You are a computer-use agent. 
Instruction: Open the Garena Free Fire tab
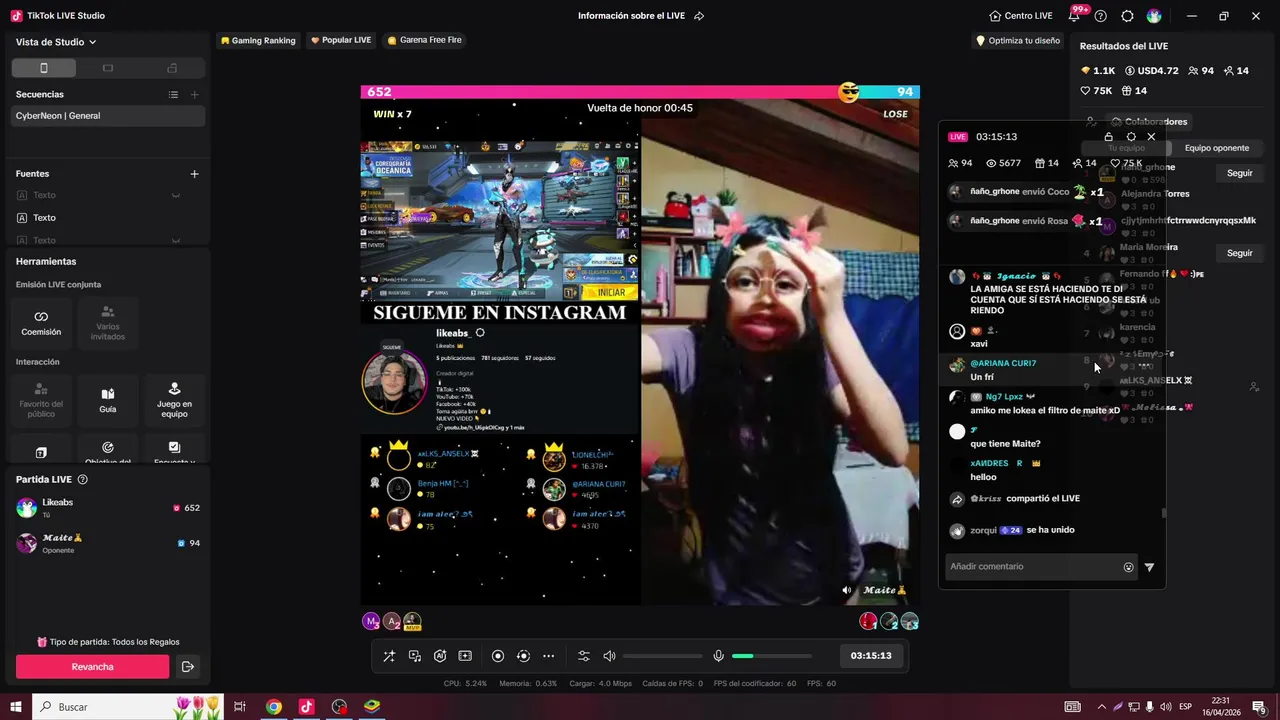tap(424, 40)
